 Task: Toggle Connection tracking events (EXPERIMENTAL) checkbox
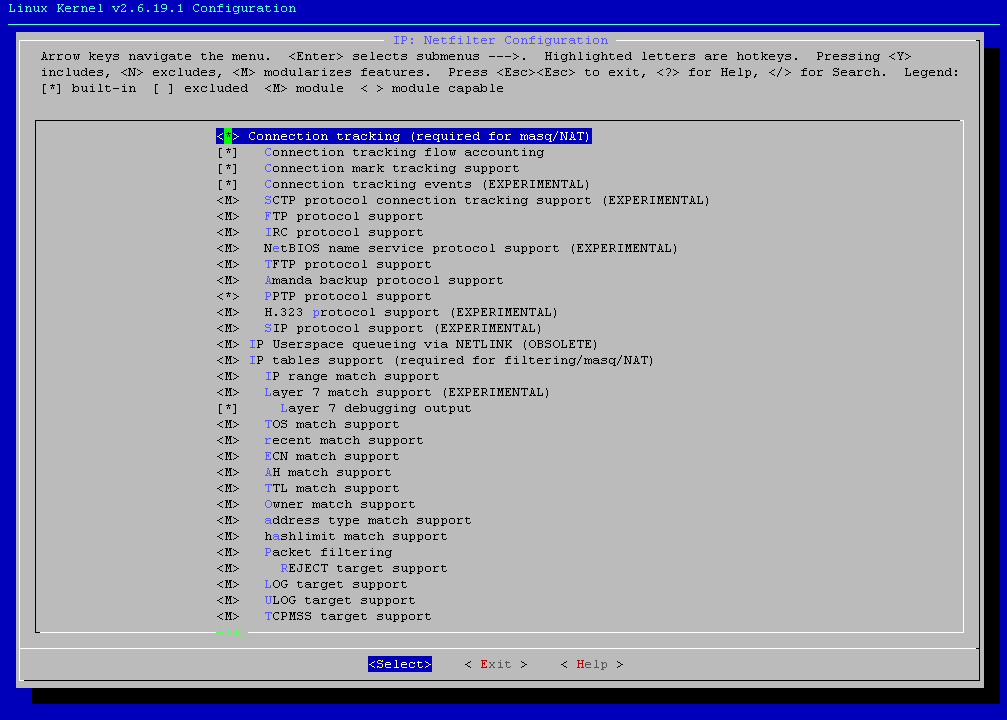tap(227, 184)
